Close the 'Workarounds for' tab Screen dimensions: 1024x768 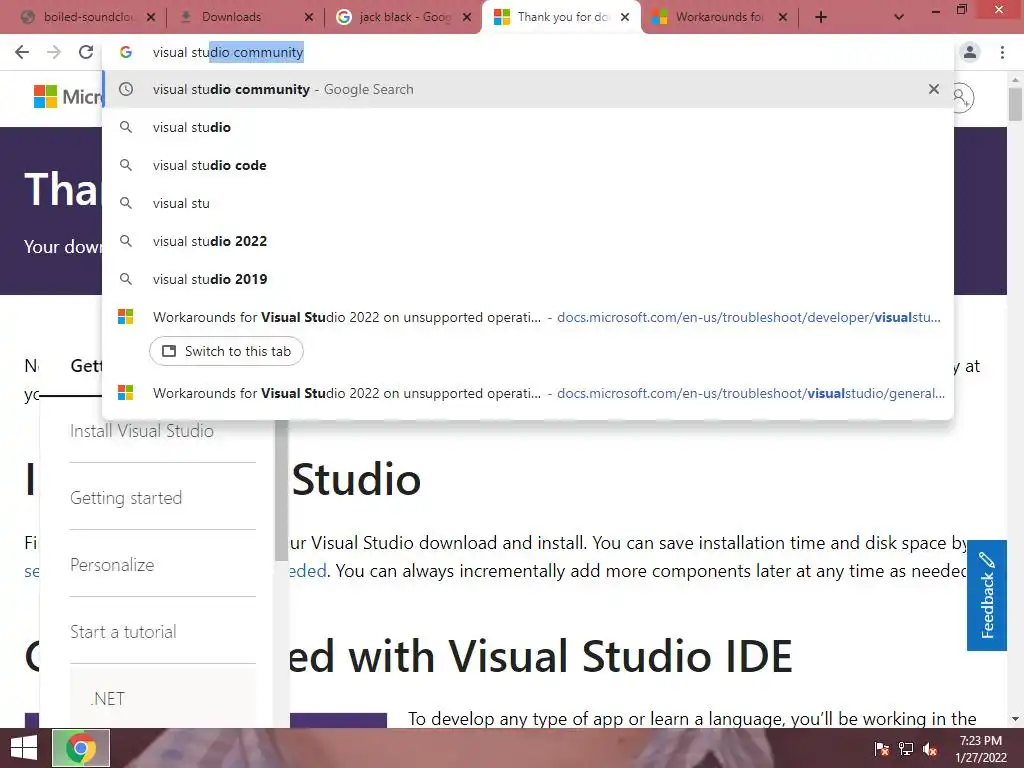pyautogui.click(x=783, y=17)
